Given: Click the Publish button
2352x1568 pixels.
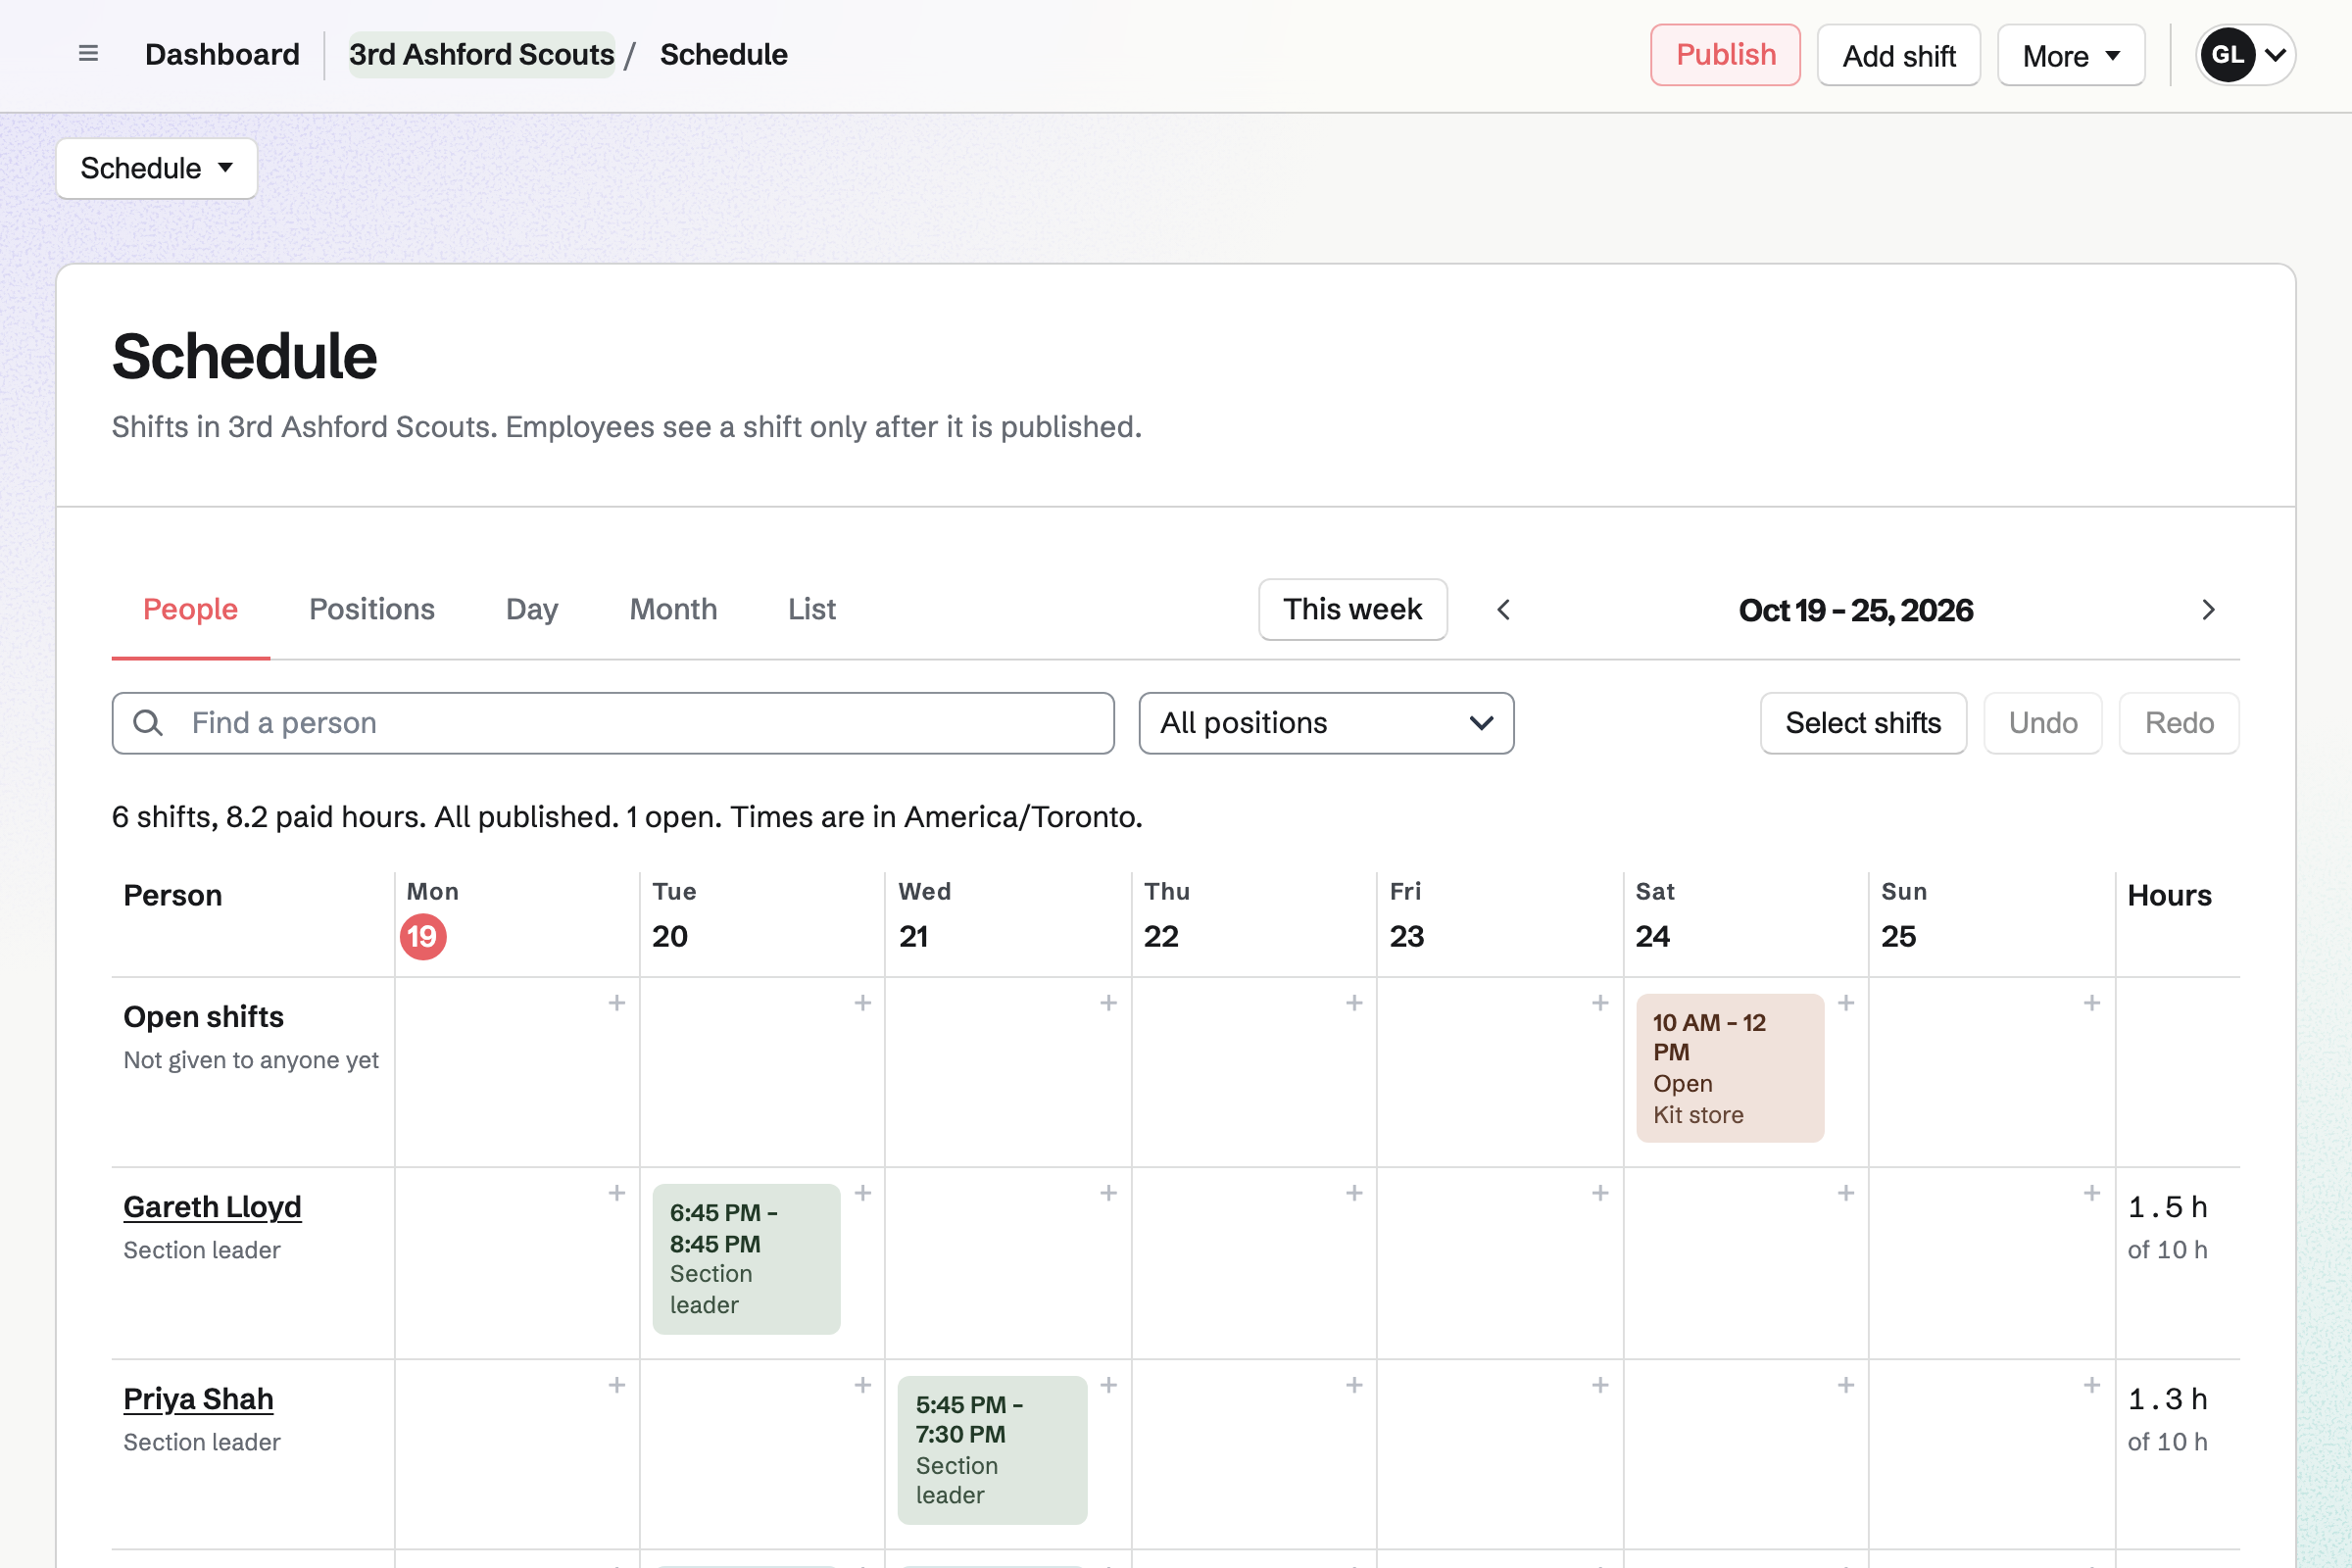Looking at the screenshot, I should click(1725, 55).
